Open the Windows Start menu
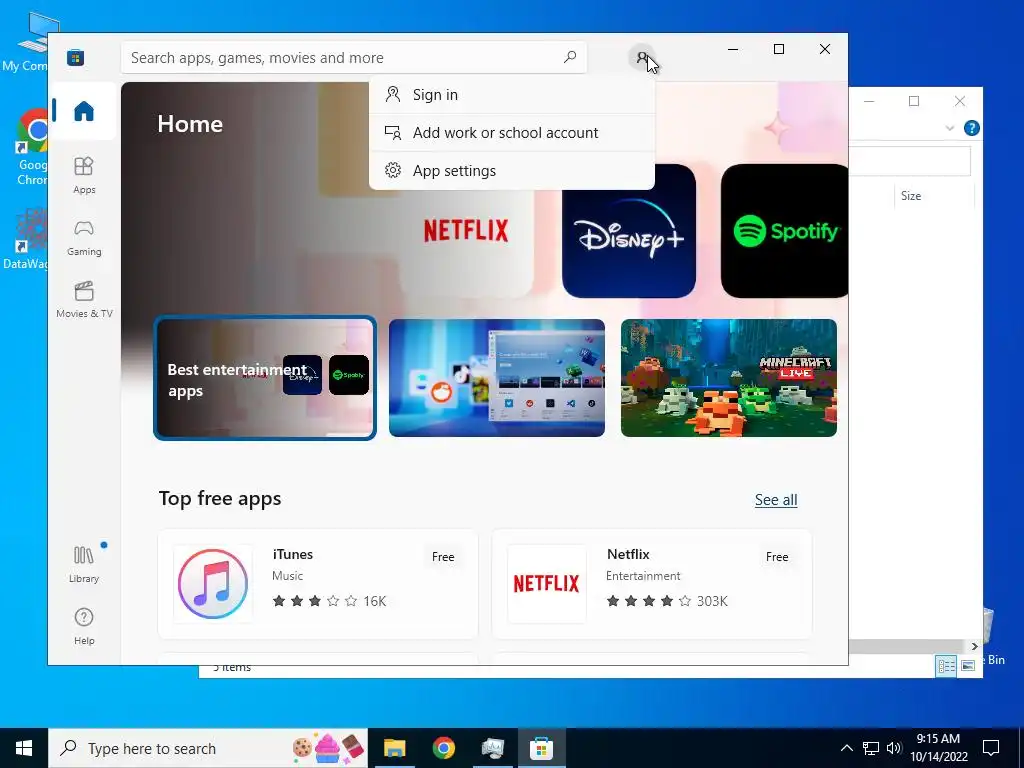Image resolution: width=1024 pixels, height=768 pixels. click(24, 748)
